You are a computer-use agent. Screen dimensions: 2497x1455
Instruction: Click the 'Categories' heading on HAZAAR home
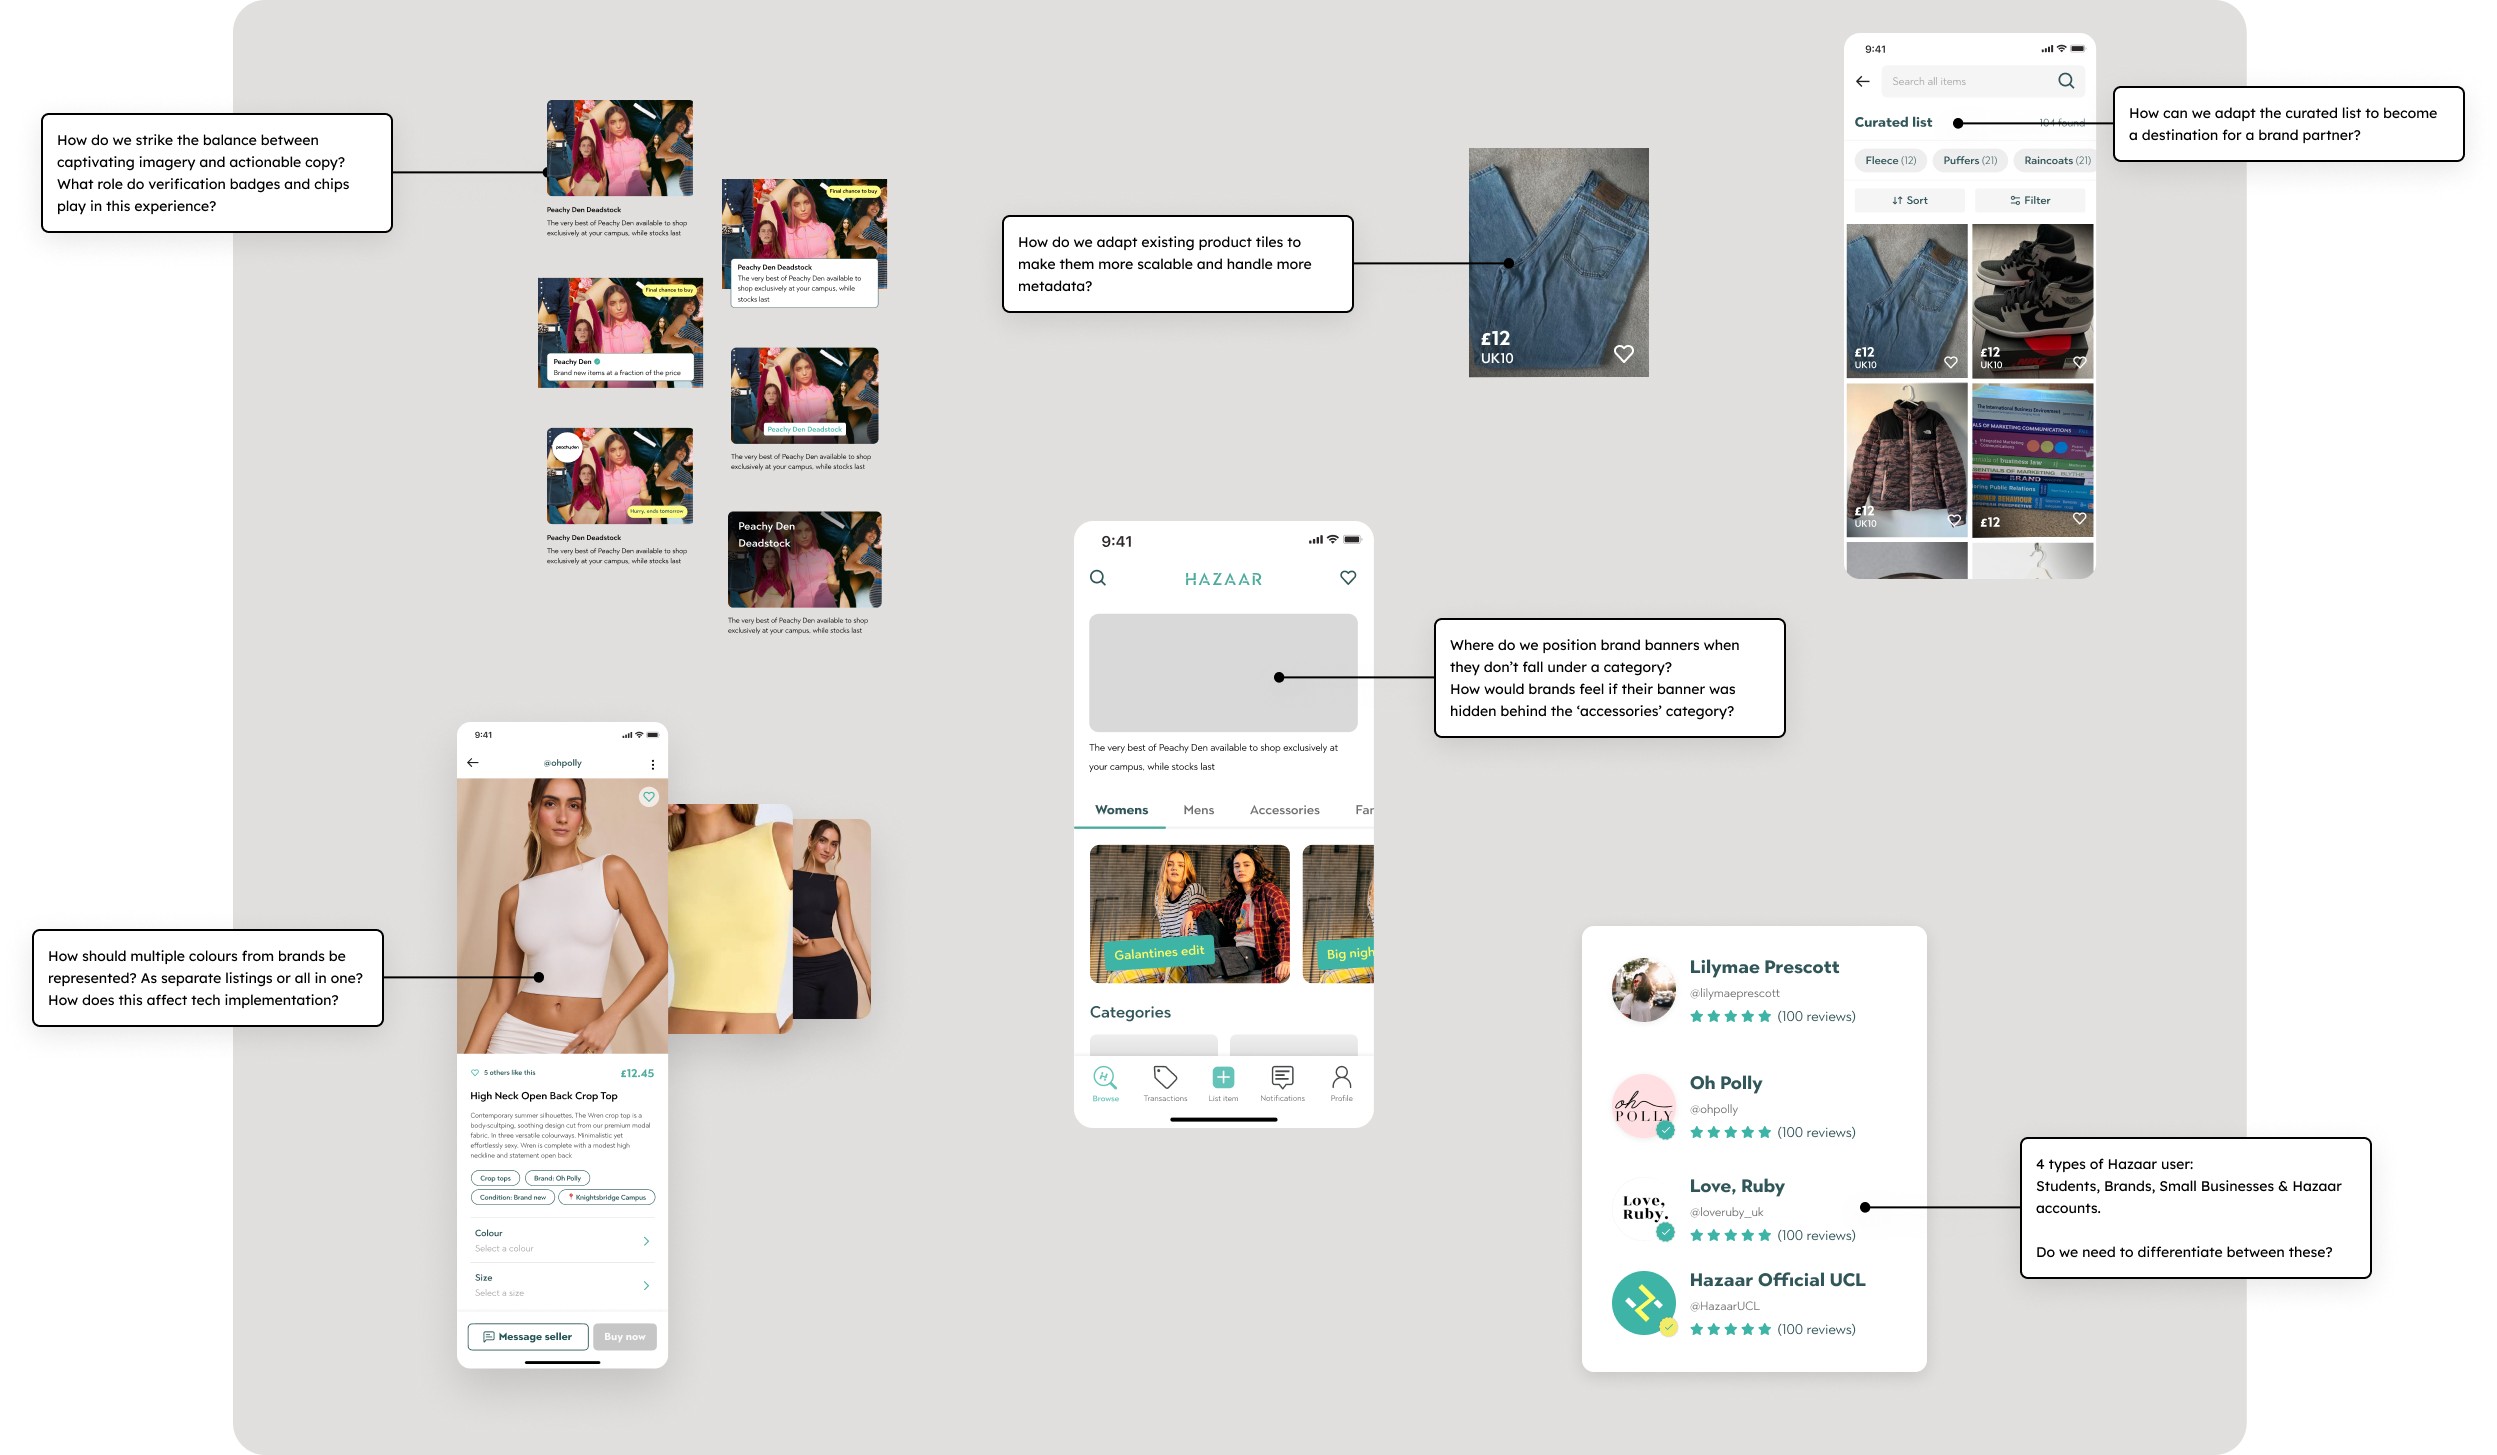(1130, 1012)
